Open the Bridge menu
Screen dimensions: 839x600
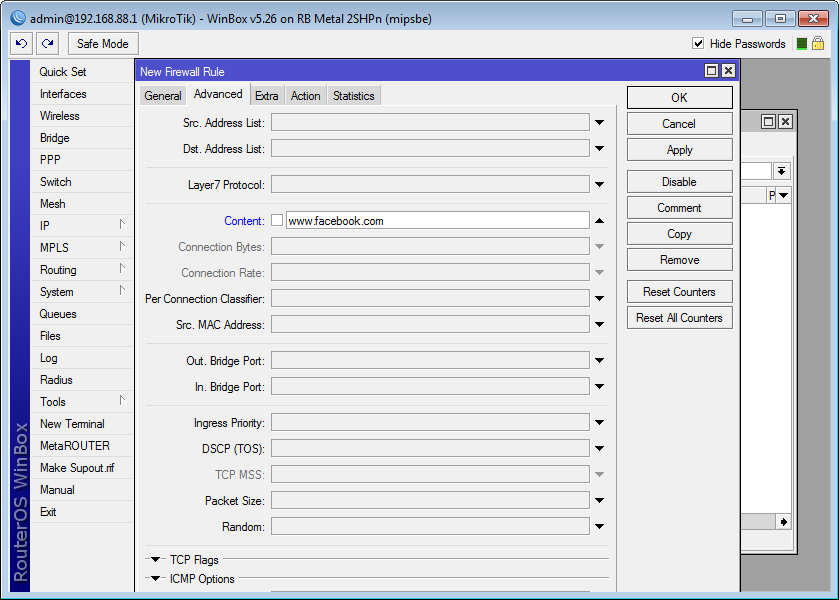pos(82,138)
